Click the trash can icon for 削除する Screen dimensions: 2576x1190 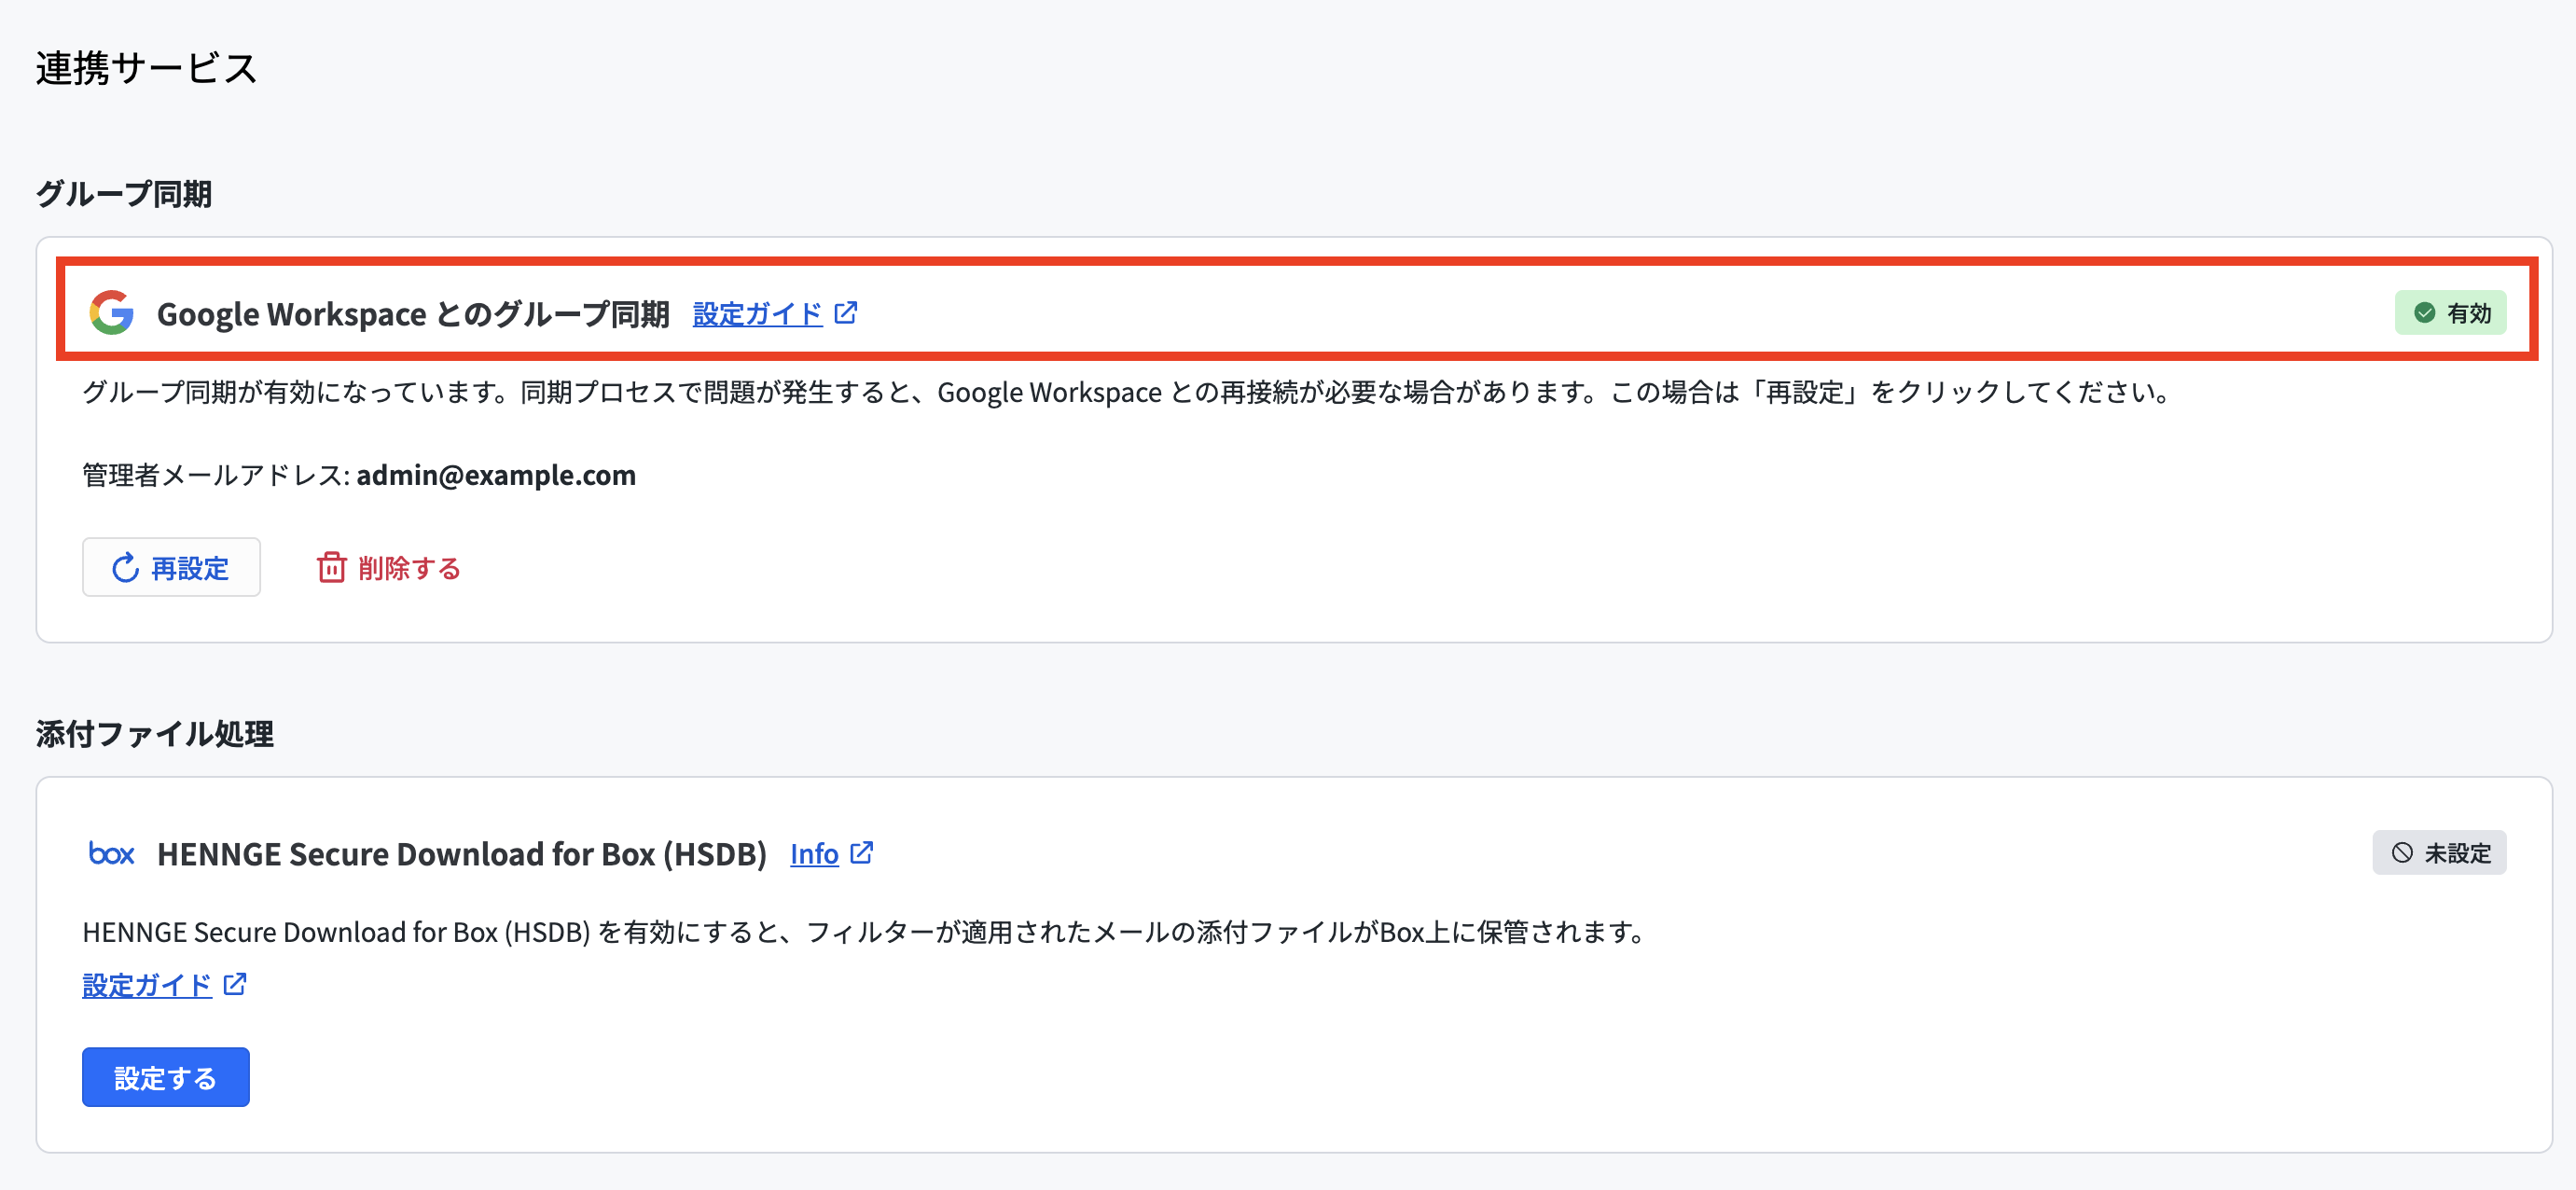pos(331,567)
